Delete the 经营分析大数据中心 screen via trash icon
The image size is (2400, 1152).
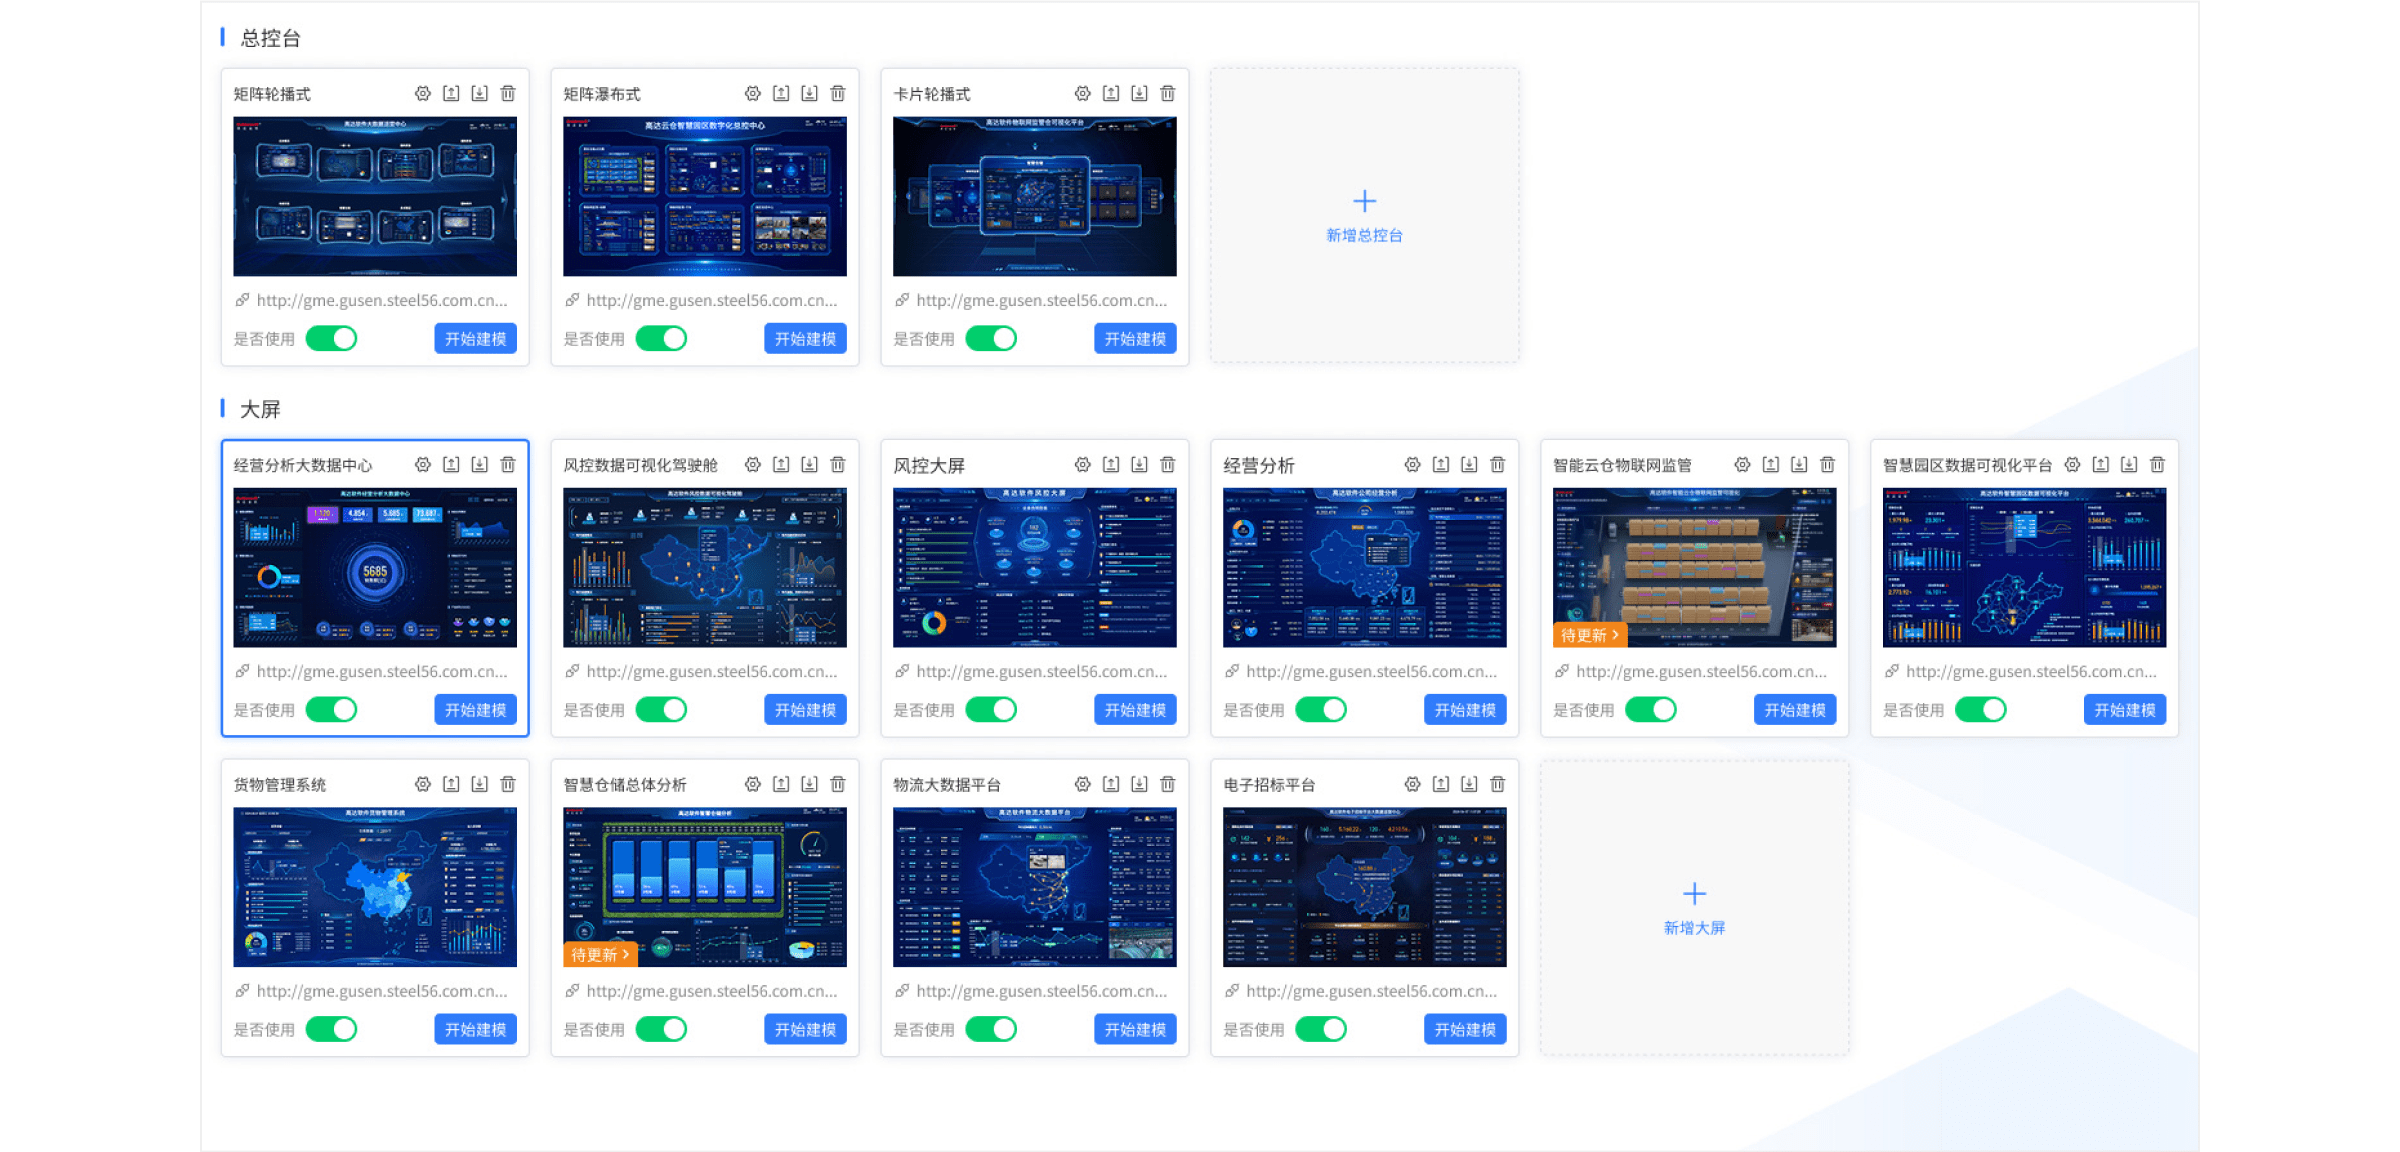click(508, 464)
